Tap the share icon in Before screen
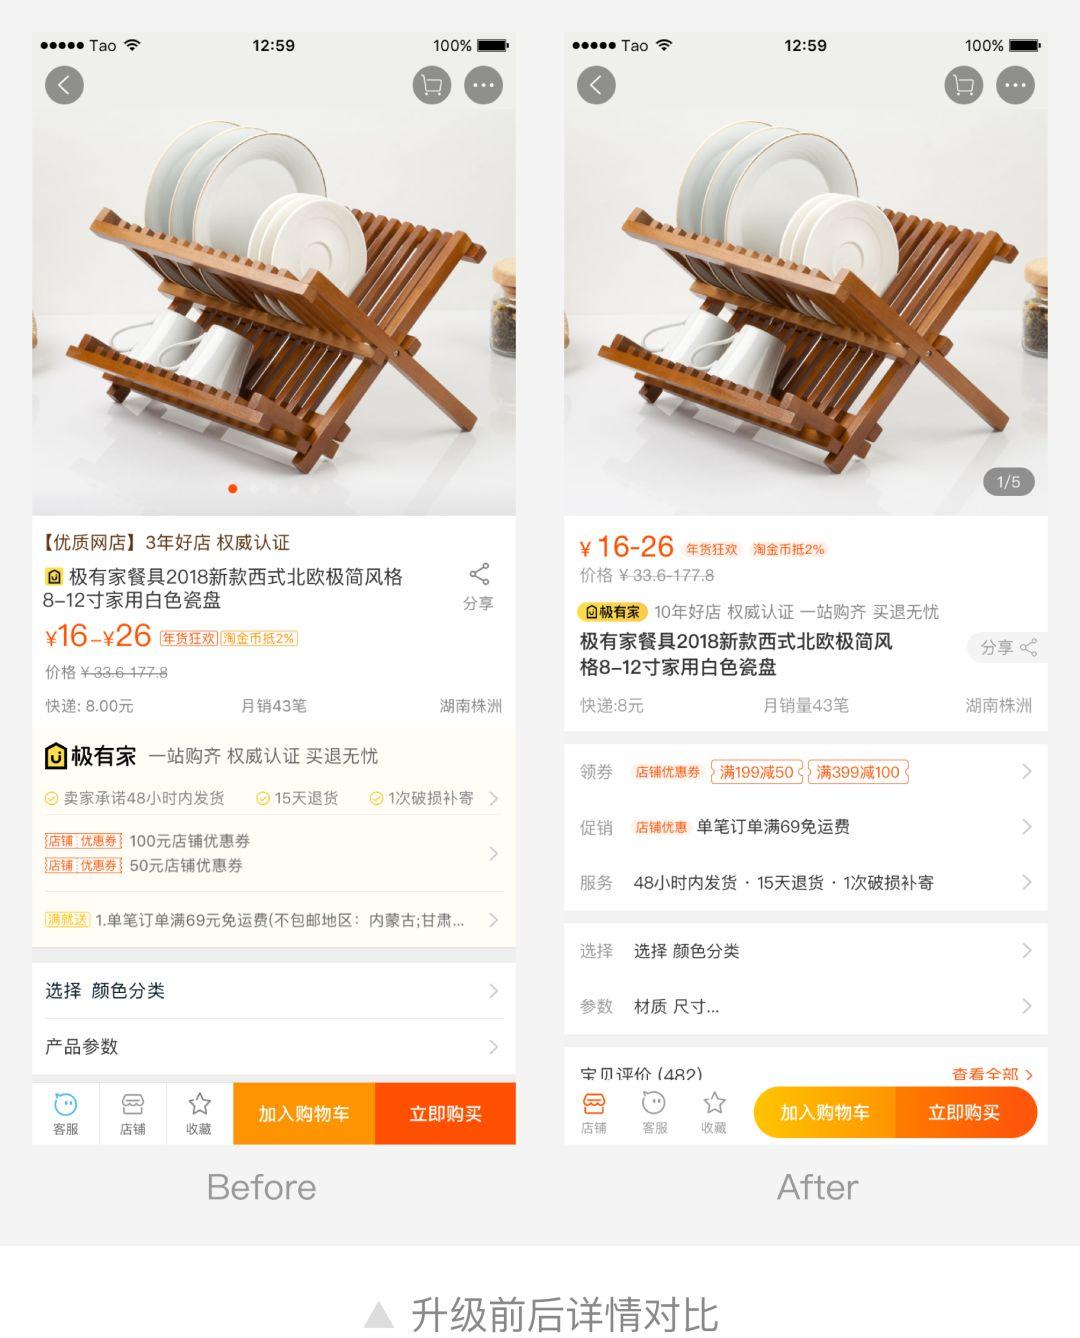Screen dimensions: 1080x1338 [x=479, y=586]
